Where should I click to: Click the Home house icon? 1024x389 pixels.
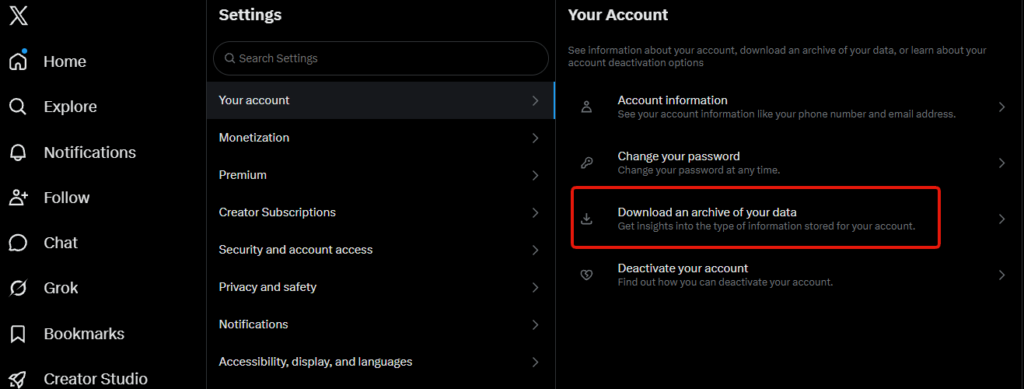[x=18, y=61]
